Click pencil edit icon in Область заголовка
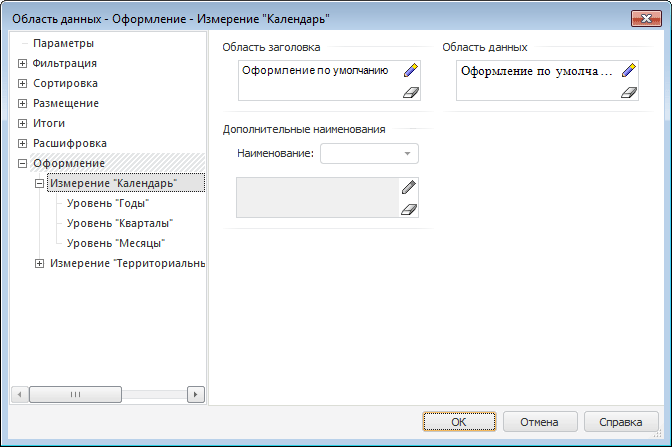 (410, 71)
